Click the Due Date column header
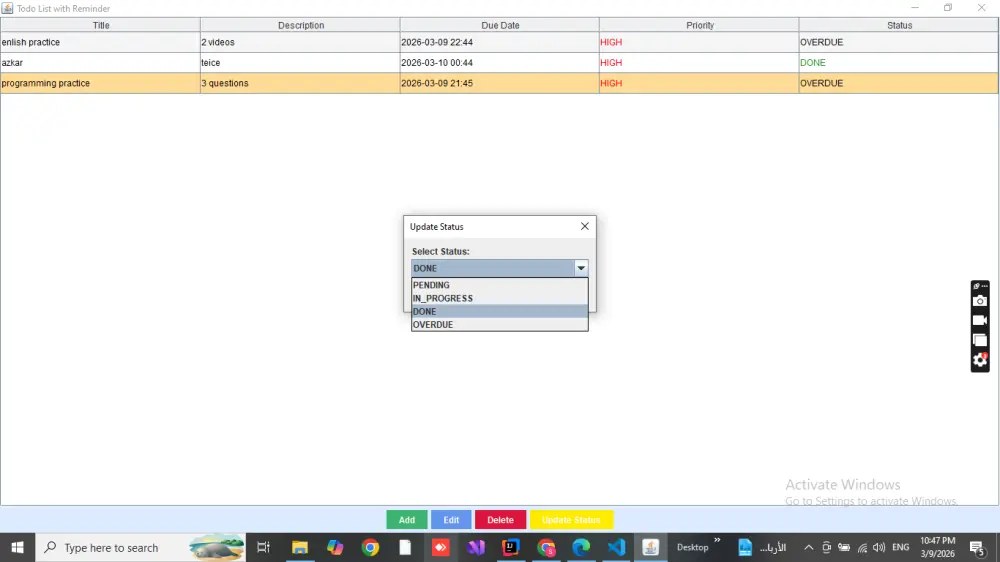The height and width of the screenshot is (562, 1000). 500,26
